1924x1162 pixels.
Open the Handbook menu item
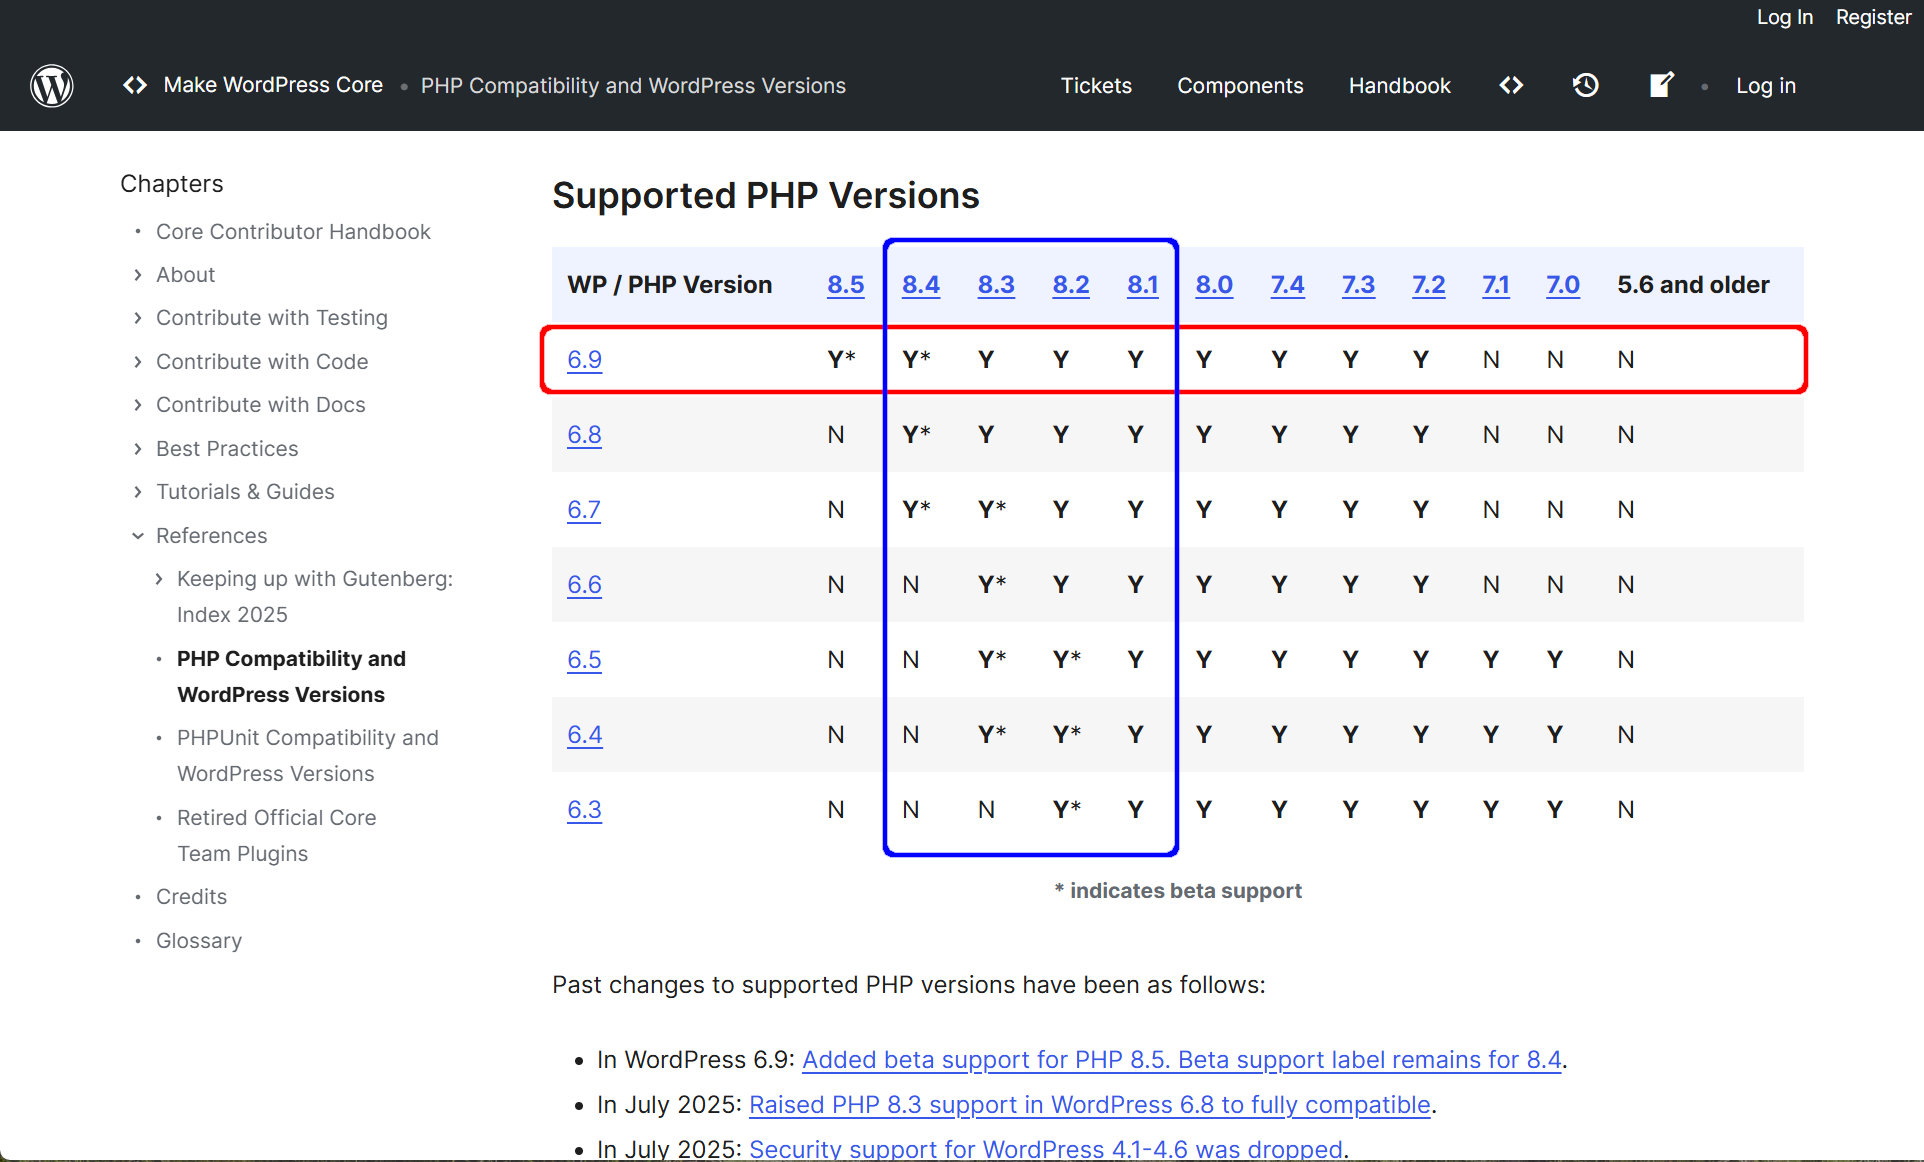(1399, 86)
